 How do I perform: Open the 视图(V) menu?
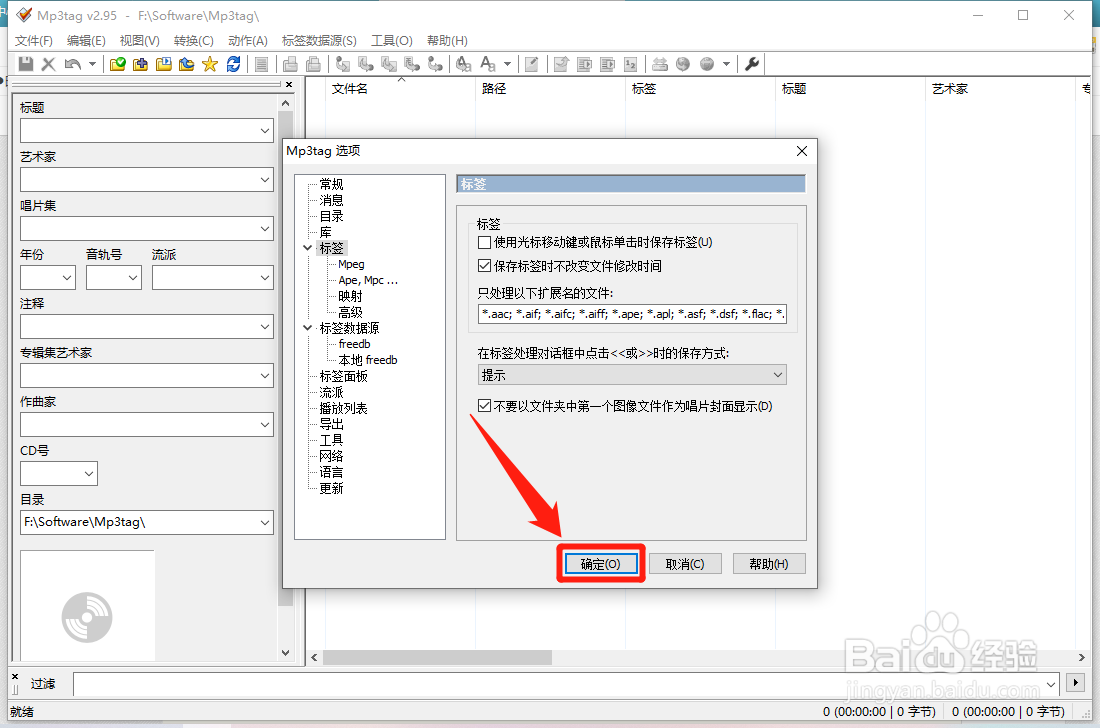(x=140, y=41)
